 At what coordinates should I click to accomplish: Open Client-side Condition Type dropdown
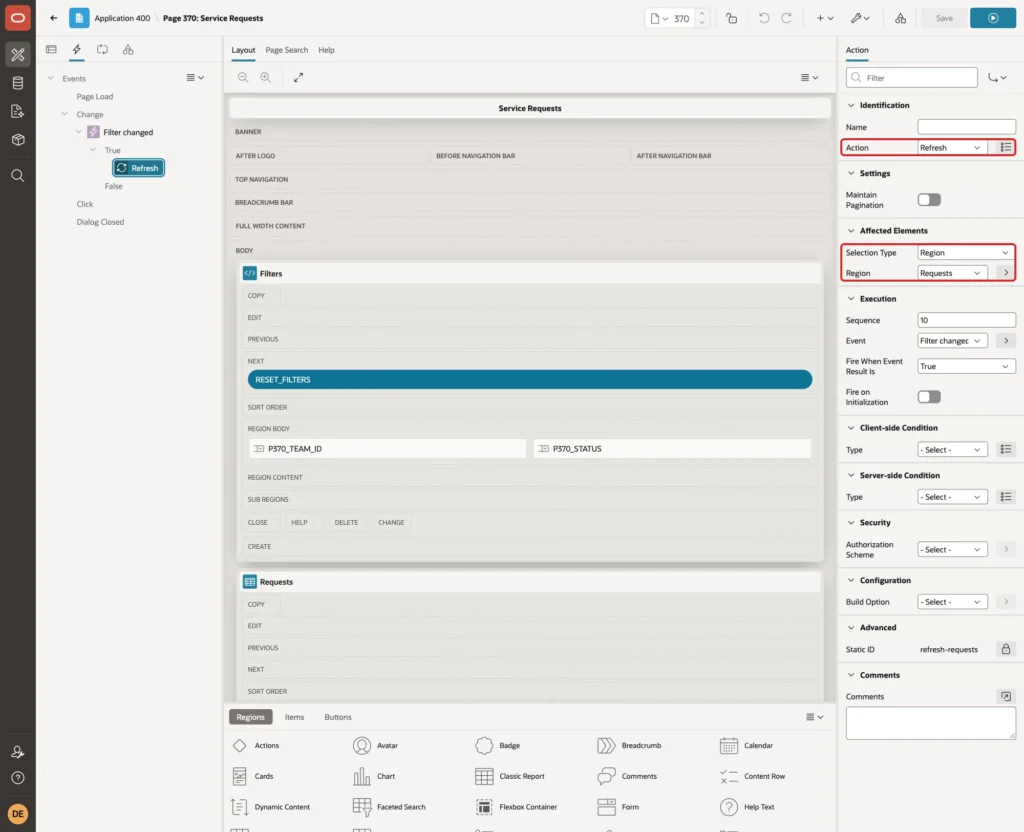952,449
